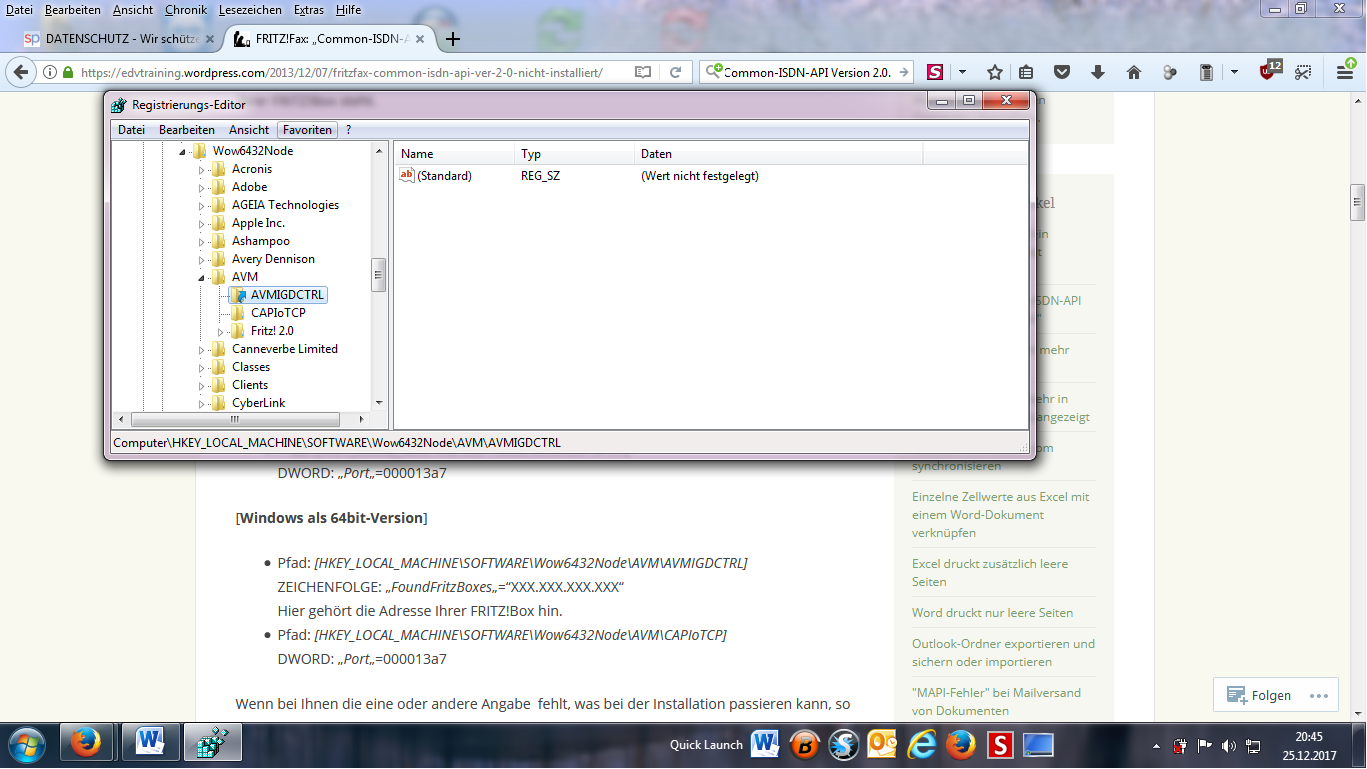Open the Lesezeichen menu in Firefox
The image size is (1367, 769).
point(251,9)
